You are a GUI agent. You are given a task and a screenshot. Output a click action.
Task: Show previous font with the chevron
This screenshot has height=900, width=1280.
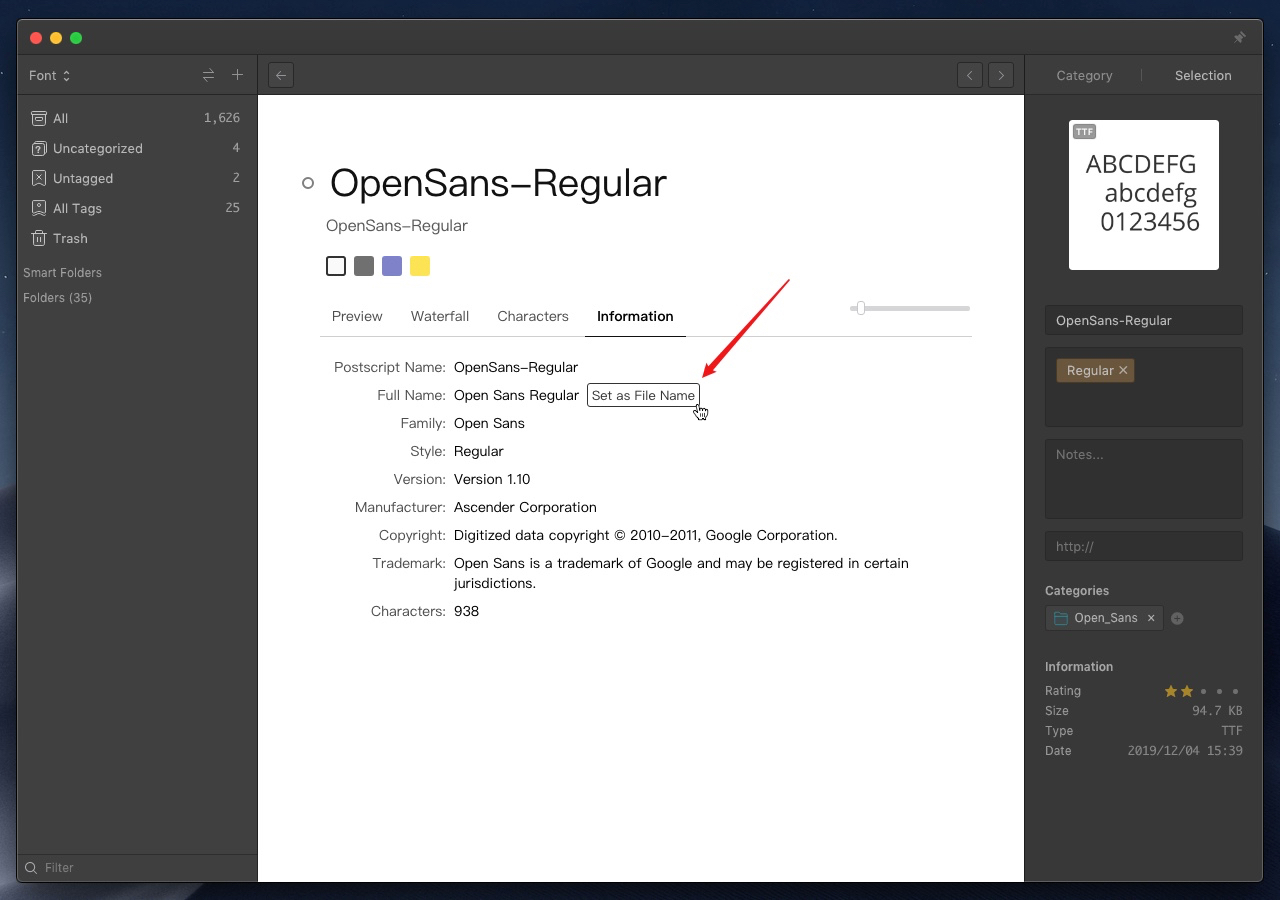(969, 75)
